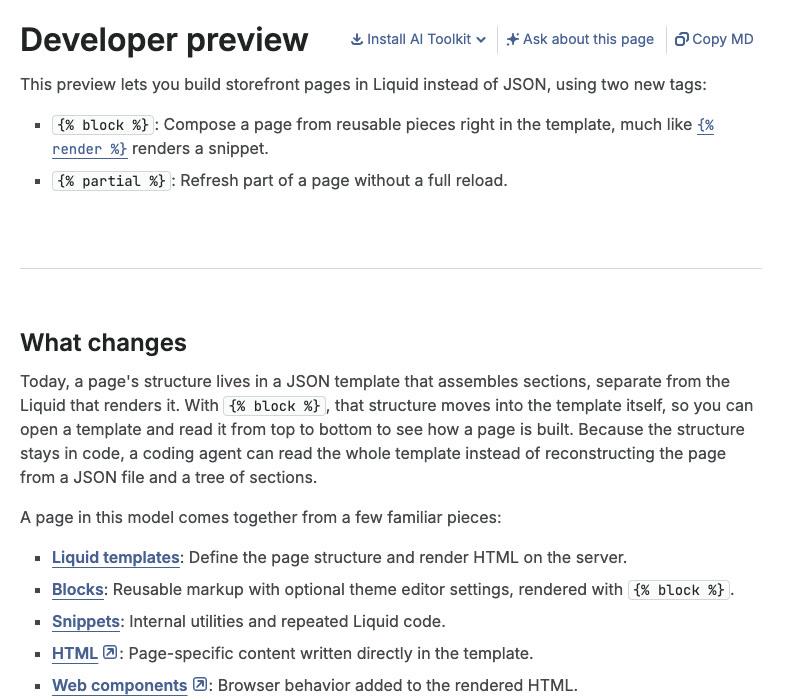Ask about this page
Image resolution: width=790 pixels, height=700 pixels.
580,39
